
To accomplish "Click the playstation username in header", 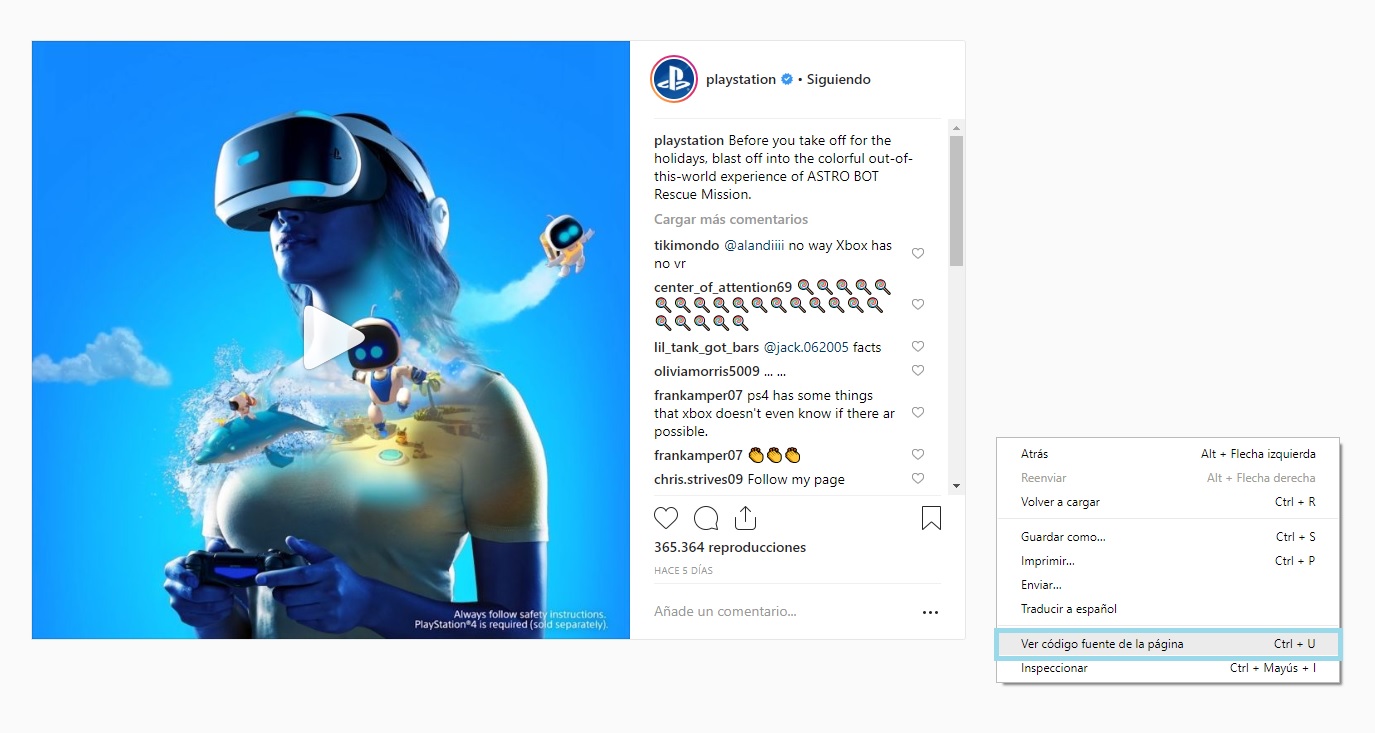I will point(741,80).
